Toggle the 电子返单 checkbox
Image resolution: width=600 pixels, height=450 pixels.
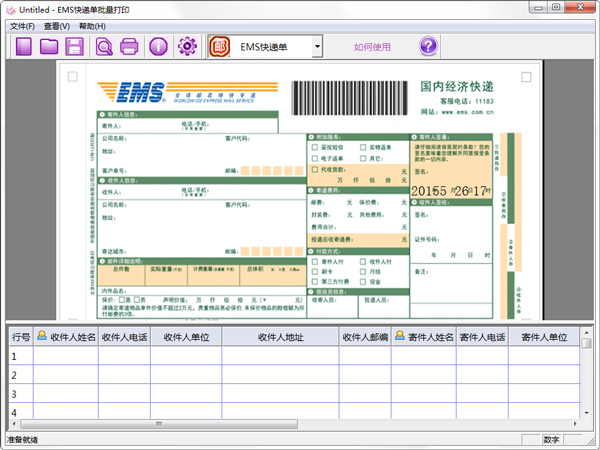point(315,158)
